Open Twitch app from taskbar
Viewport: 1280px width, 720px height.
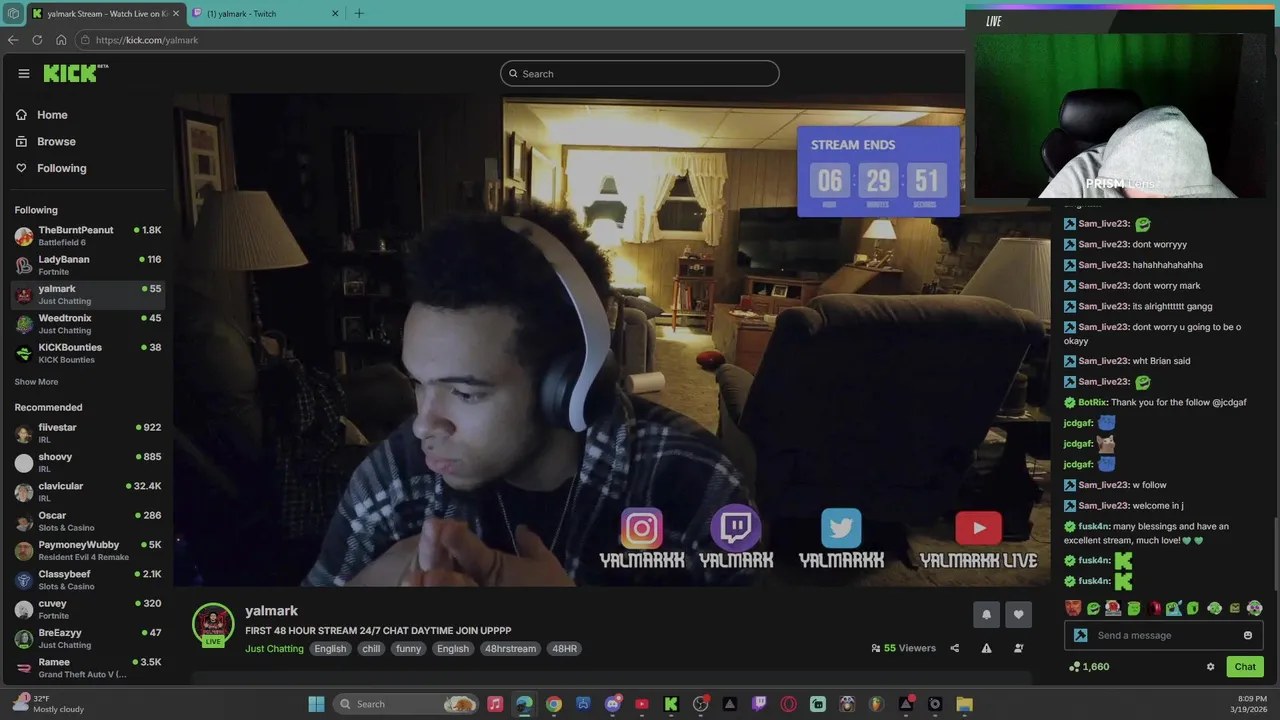point(759,704)
